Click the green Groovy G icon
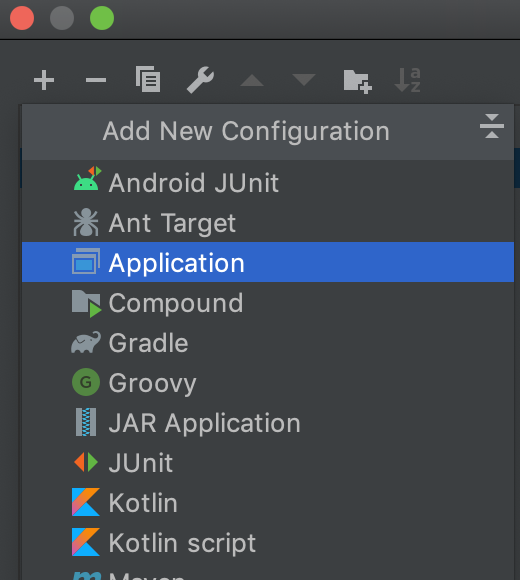The width and height of the screenshot is (520, 580). click(86, 382)
